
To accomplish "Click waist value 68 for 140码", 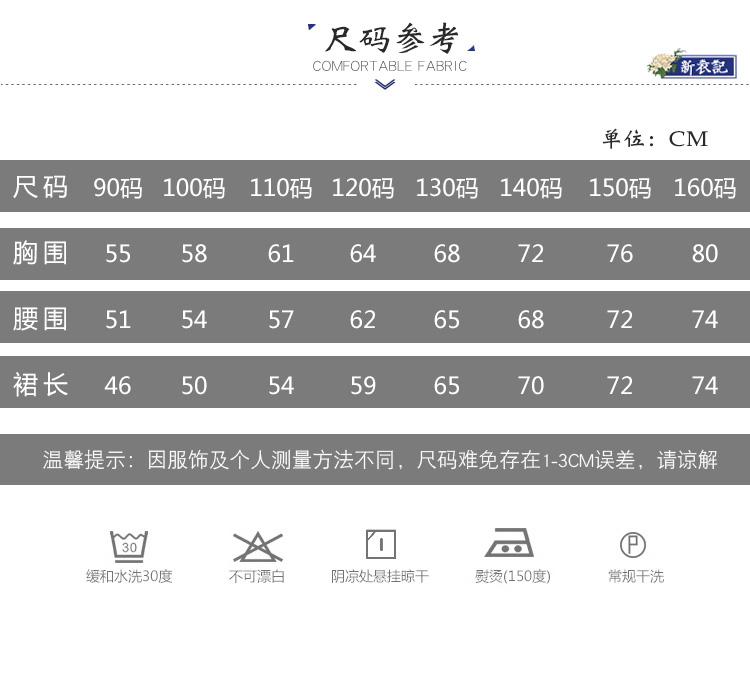I will [531, 319].
